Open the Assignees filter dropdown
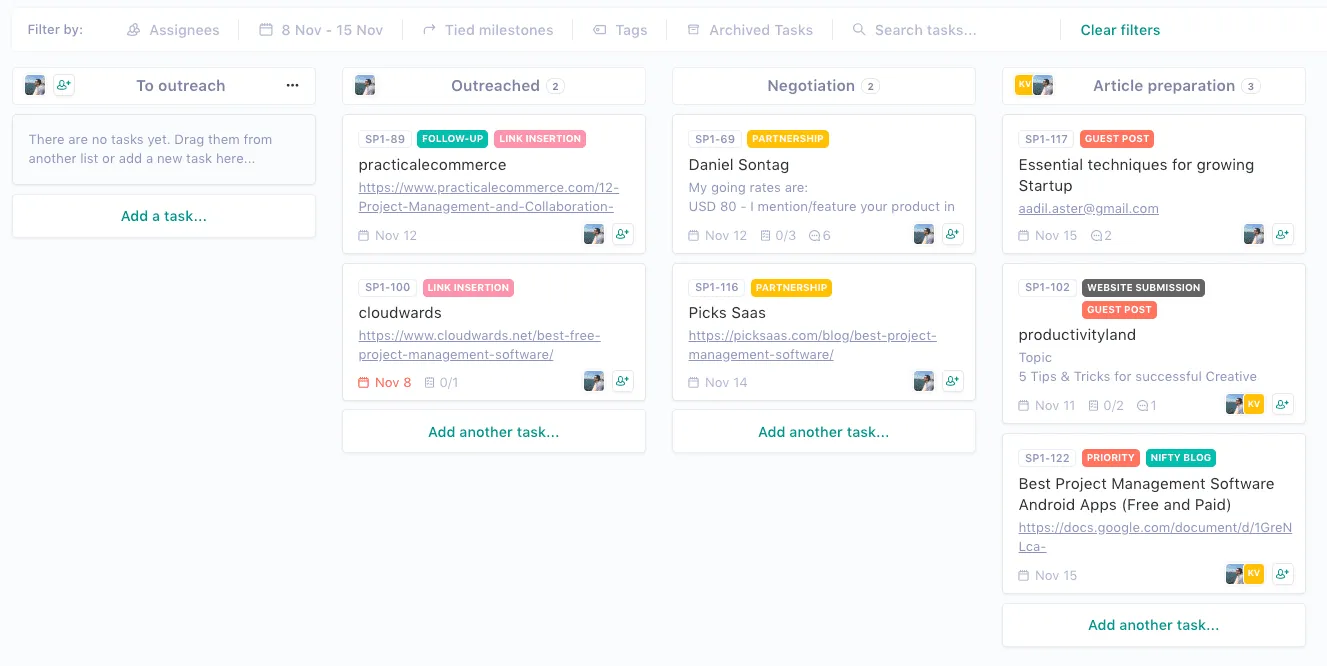Viewport: 1327px width, 666px height. (x=173, y=30)
